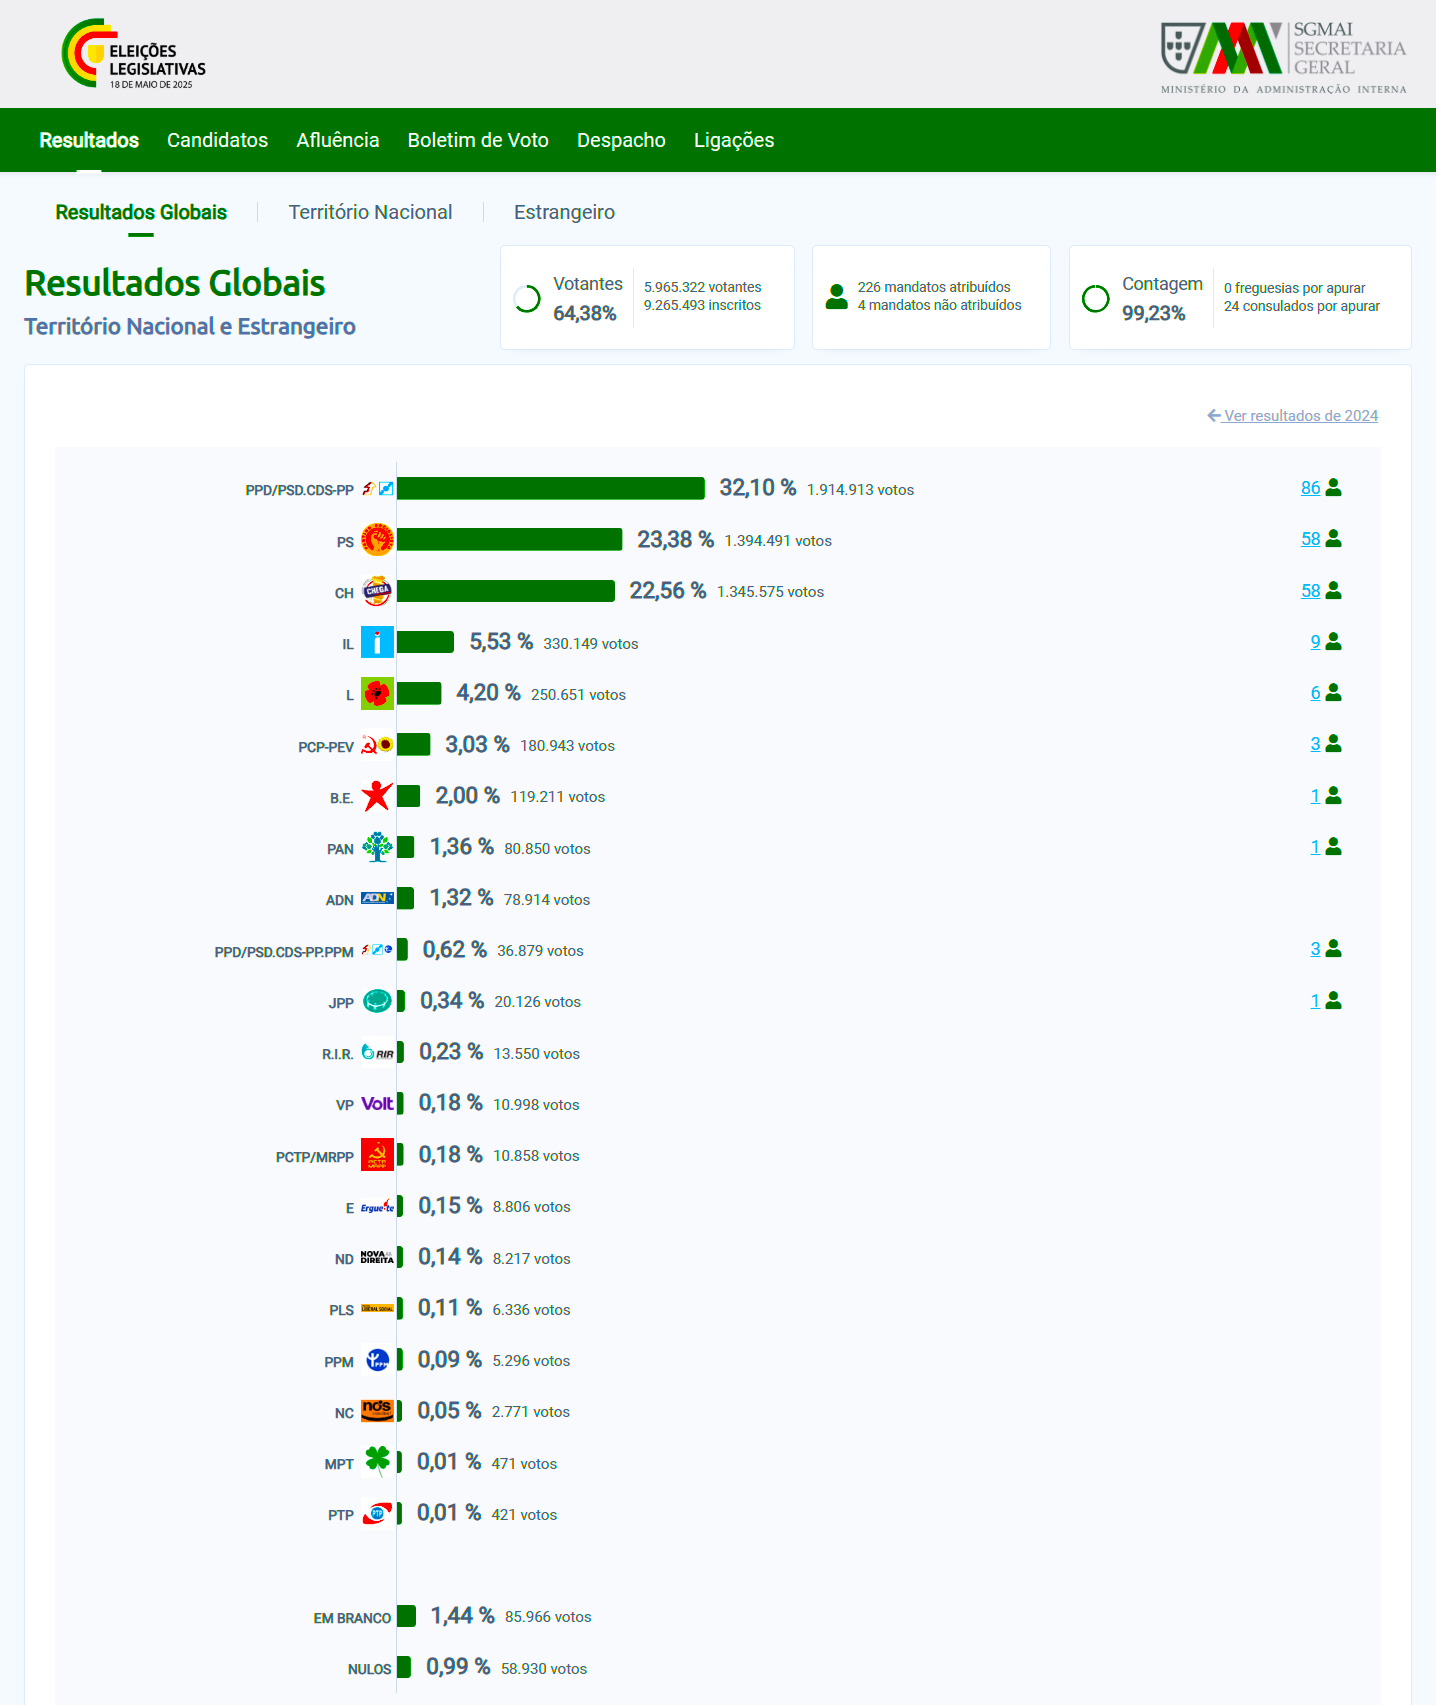This screenshot has width=1436, height=1705.
Task: Open the Afluência menu item
Action: (338, 140)
